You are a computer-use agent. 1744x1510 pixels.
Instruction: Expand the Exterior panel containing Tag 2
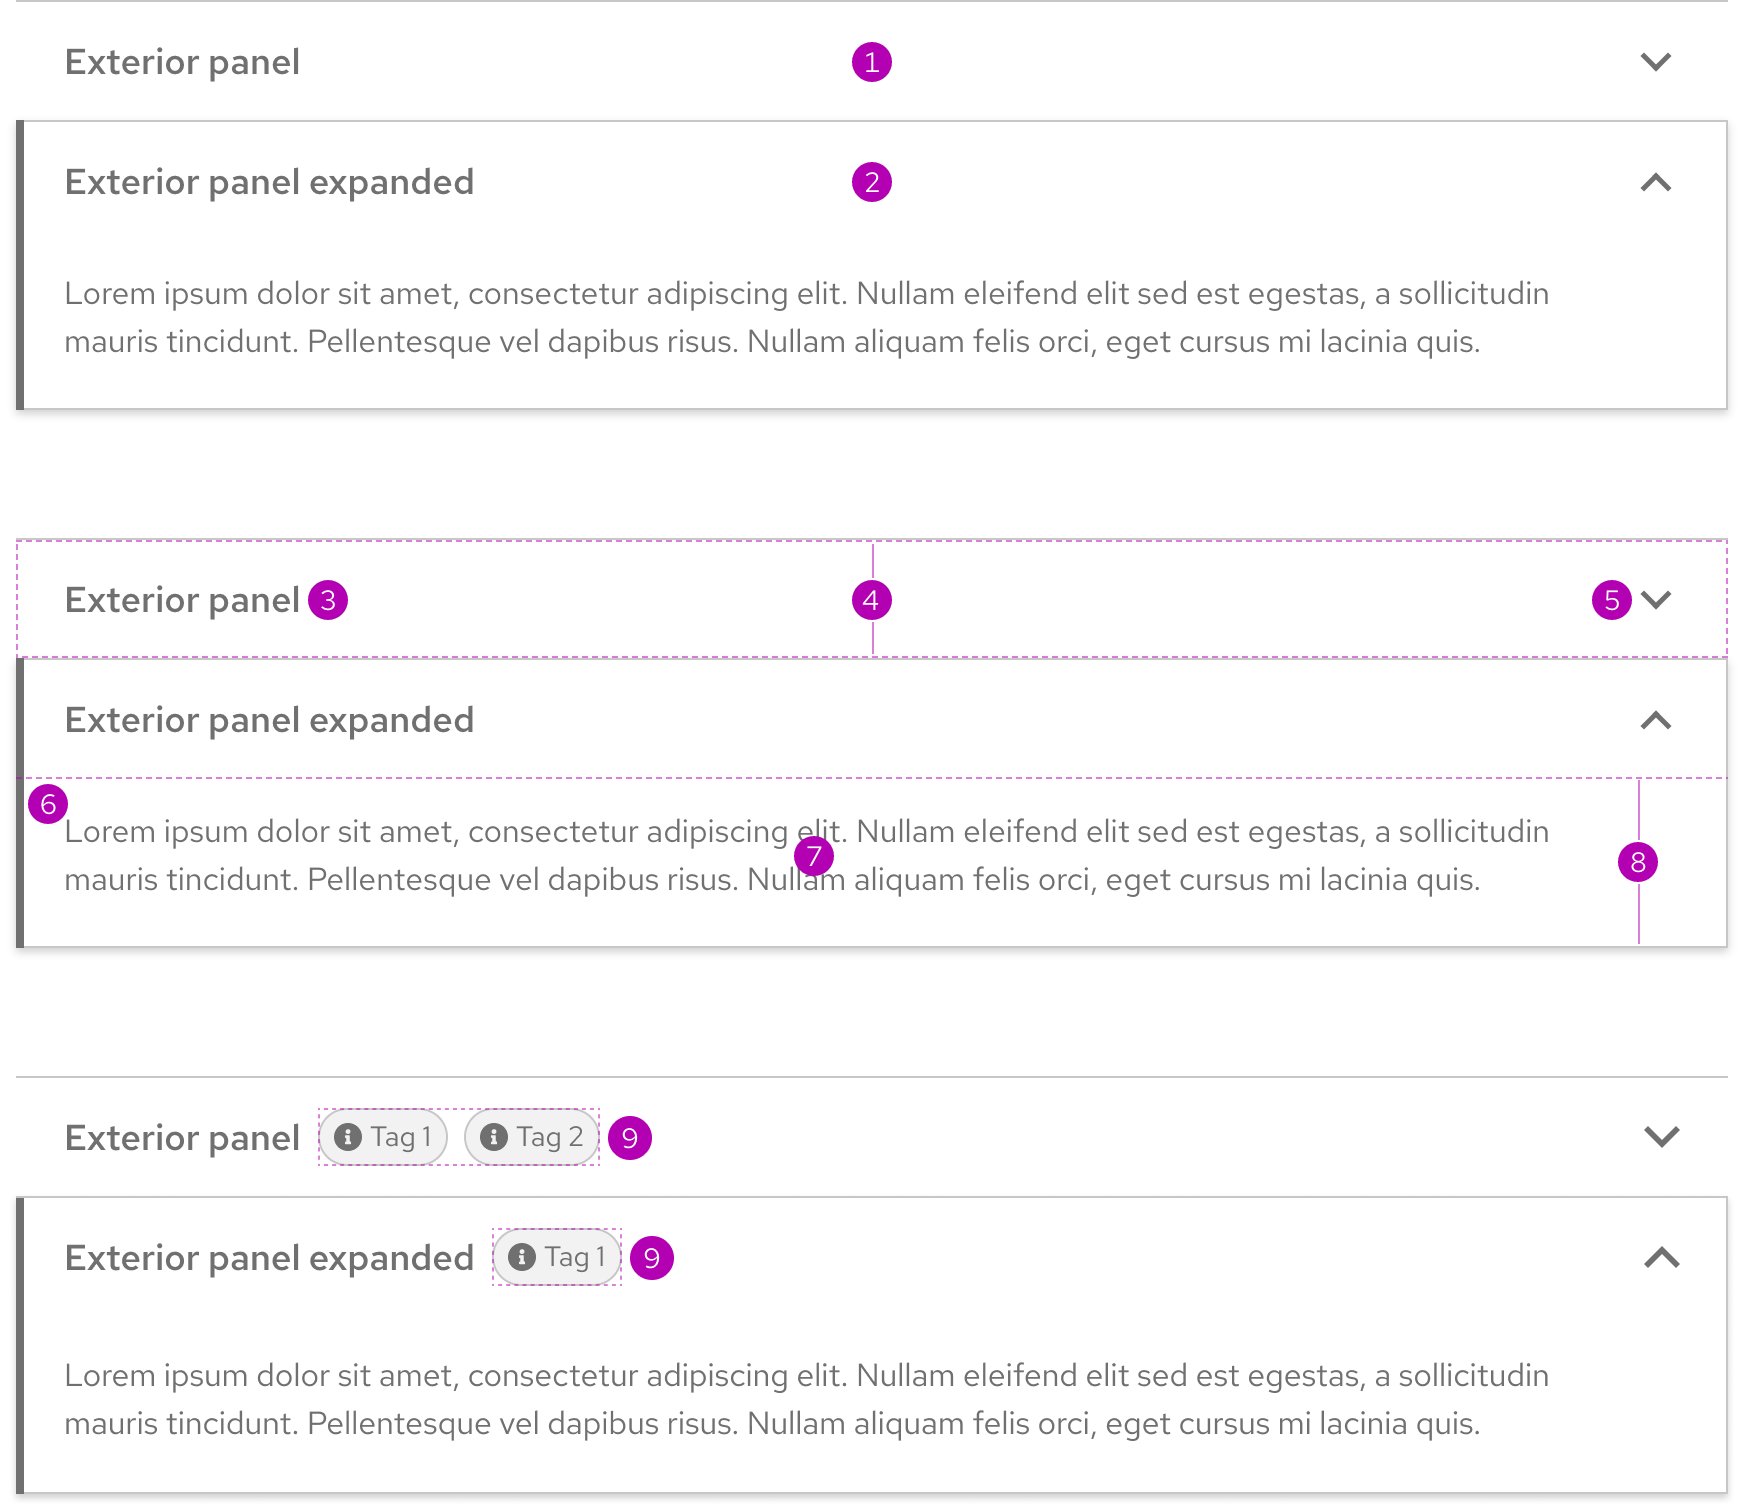coord(1661,1137)
